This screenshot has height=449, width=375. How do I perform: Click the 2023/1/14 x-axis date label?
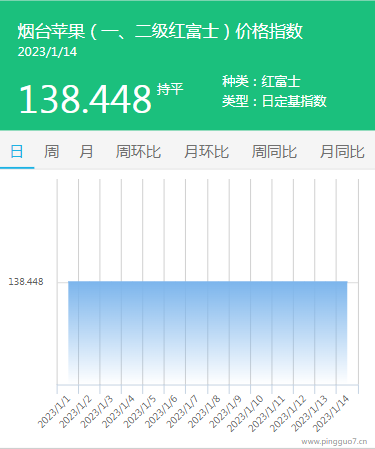[331, 413]
